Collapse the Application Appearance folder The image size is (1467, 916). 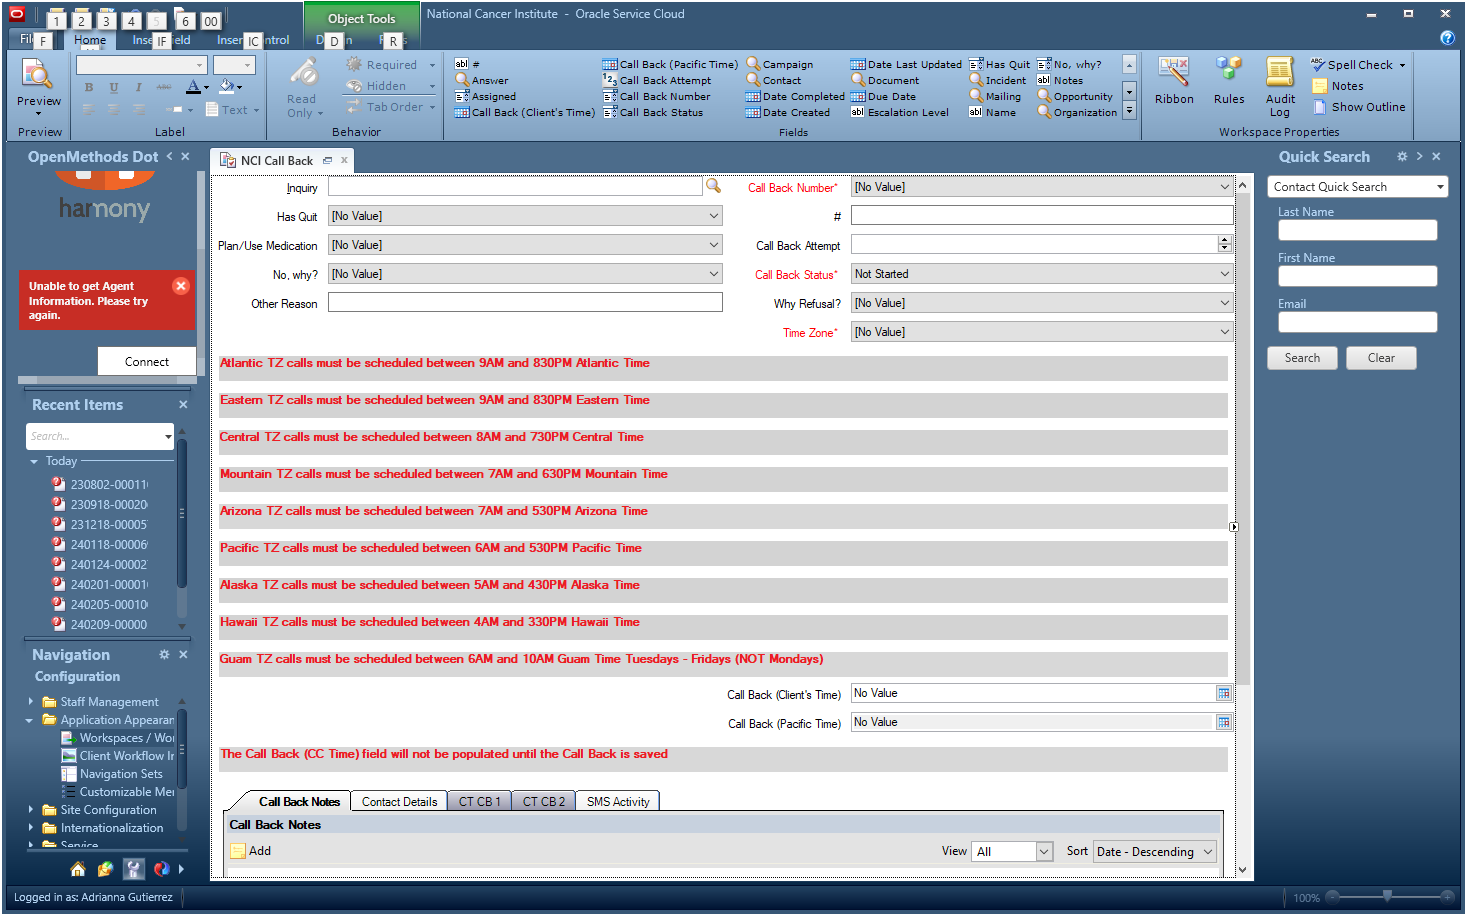click(x=30, y=720)
